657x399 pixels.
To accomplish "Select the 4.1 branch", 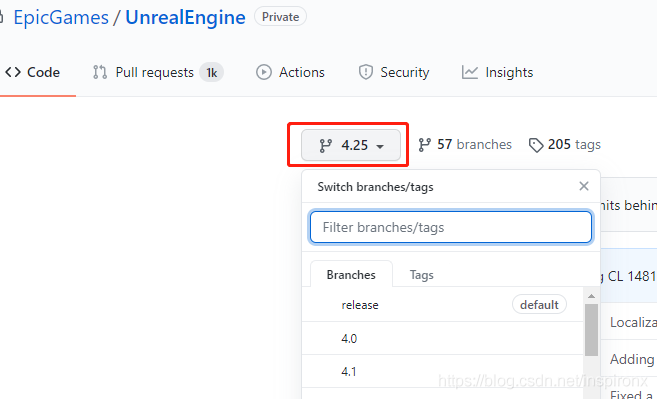I will point(442,371).
